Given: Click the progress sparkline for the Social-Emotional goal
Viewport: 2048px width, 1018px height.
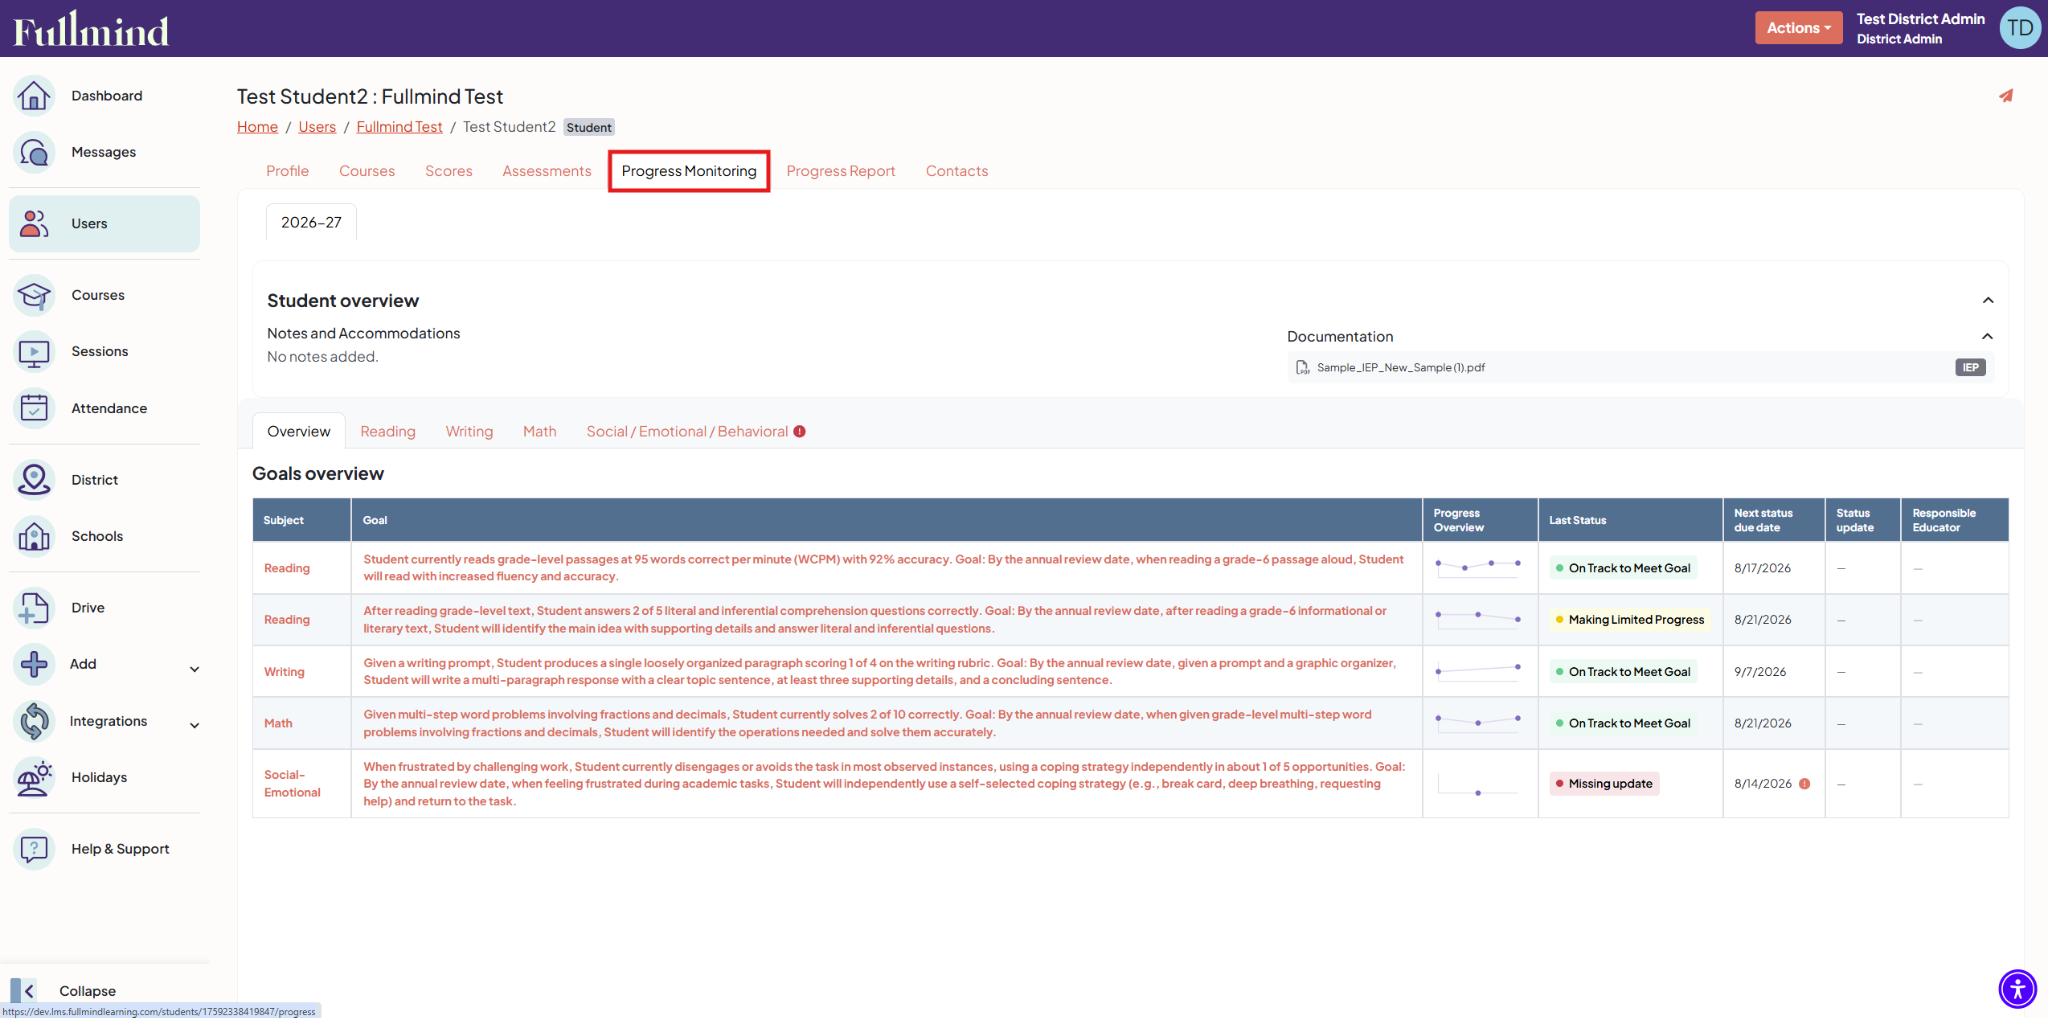Looking at the screenshot, I should click(x=1479, y=784).
